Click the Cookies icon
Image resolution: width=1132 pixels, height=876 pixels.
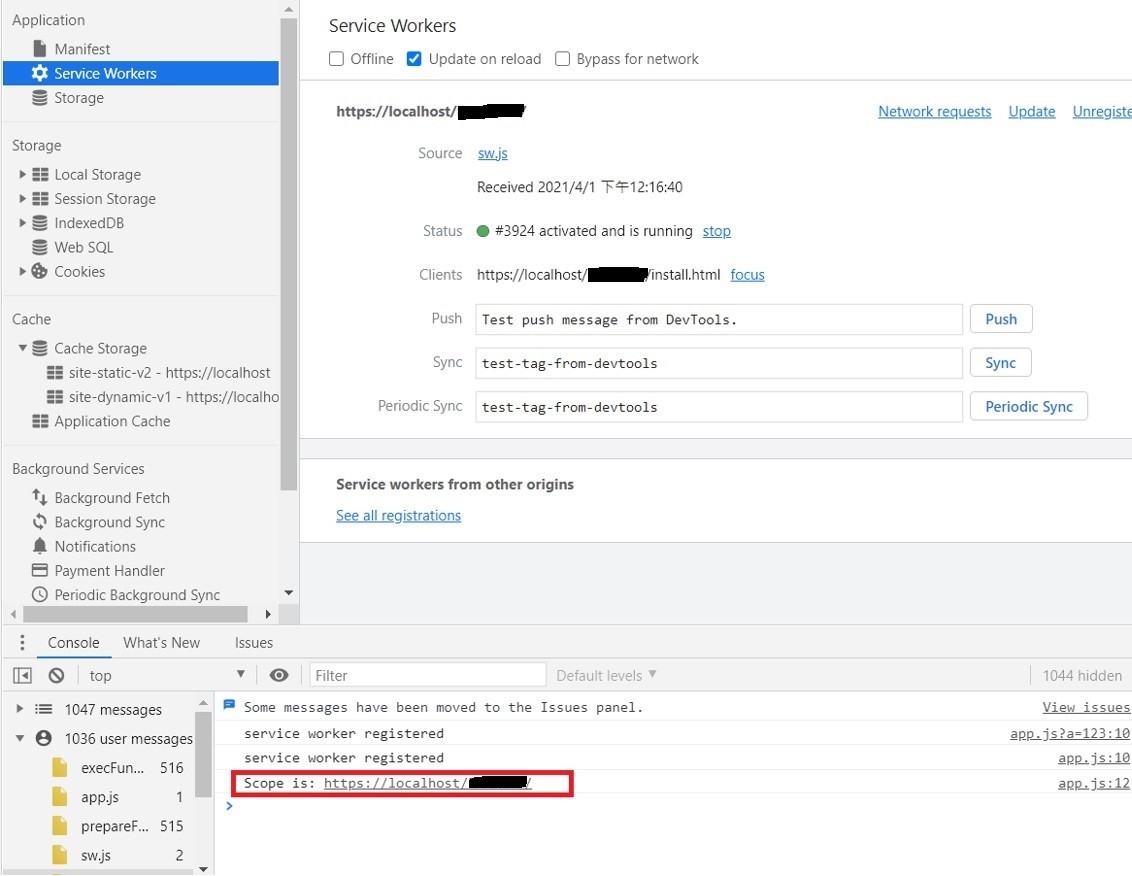pyautogui.click(x=40, y=272)
